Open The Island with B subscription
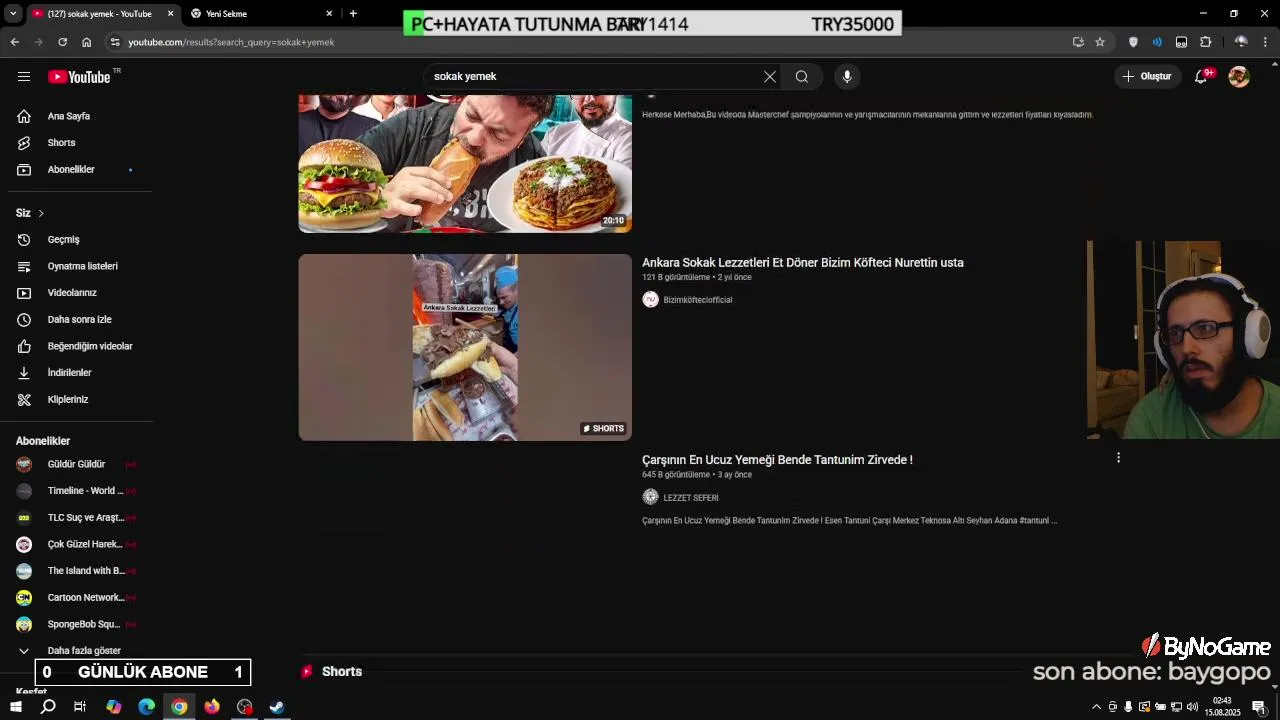This screenshot has height=720, width=1280. click(76, 571)
